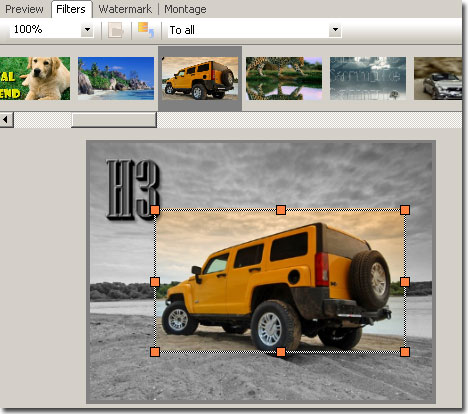Click the bottom-right selection handle

pyautogui.click(x=405, y=352)
